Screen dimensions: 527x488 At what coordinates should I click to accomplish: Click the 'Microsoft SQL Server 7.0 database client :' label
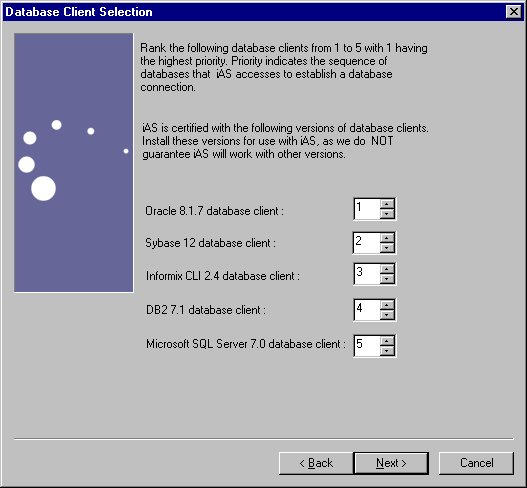(246, 344)
